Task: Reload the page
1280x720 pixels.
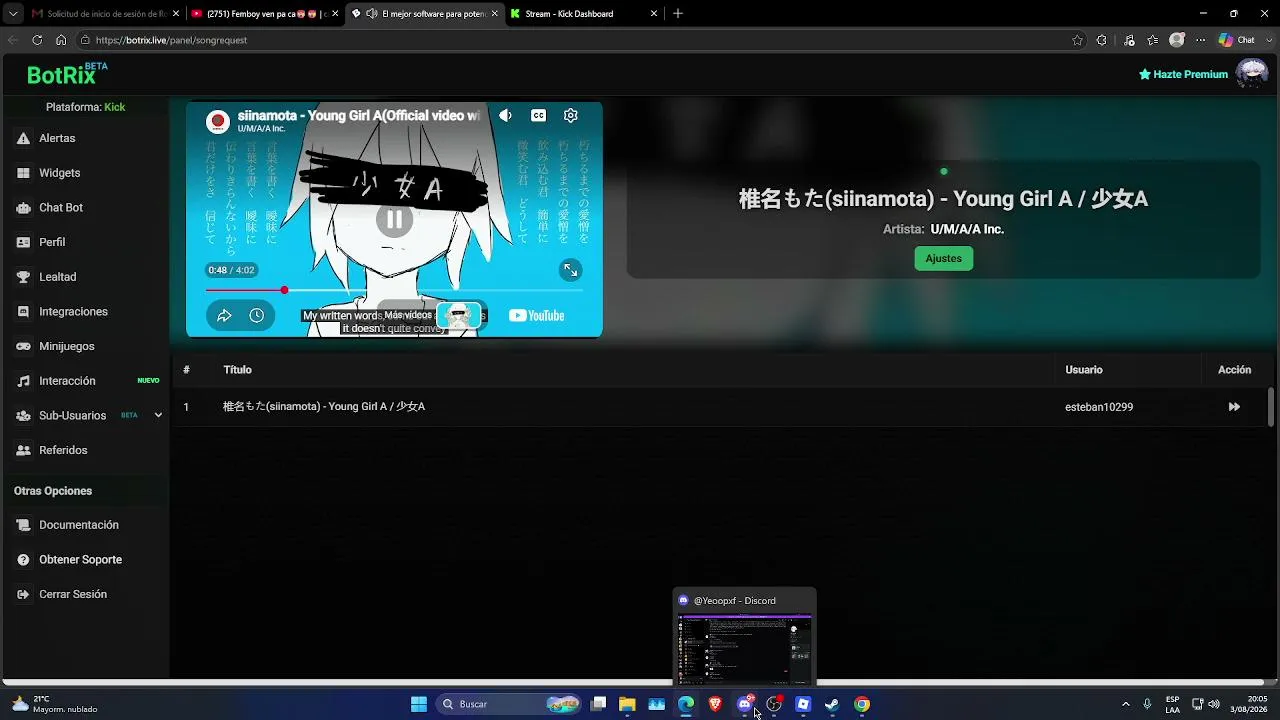Action: (x=37, y=40)
